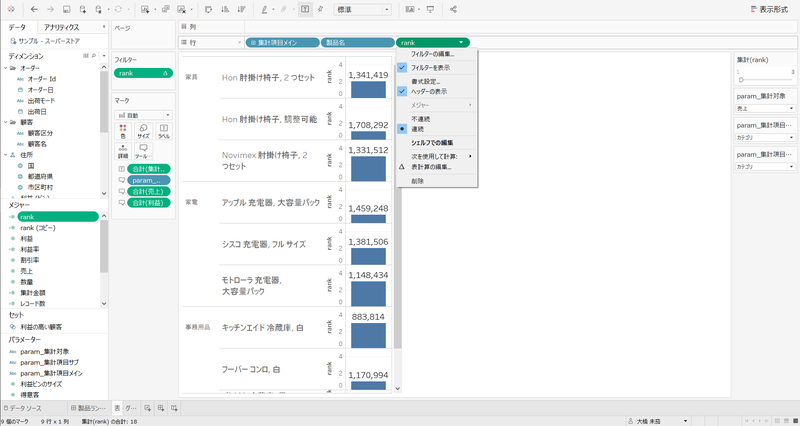Open the 詳細 detail marks card
The height and width of the screenshot is (426, 800).
point(122,152)
